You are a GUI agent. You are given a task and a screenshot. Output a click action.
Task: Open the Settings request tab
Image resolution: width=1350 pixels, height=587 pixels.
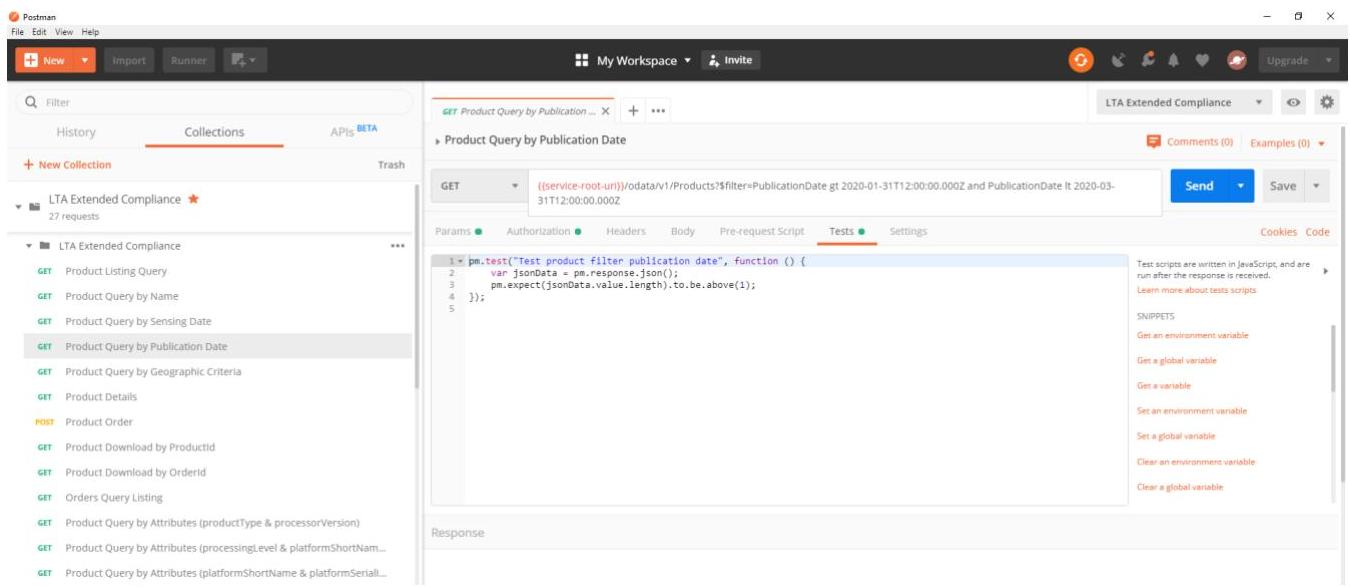point(908,231)
